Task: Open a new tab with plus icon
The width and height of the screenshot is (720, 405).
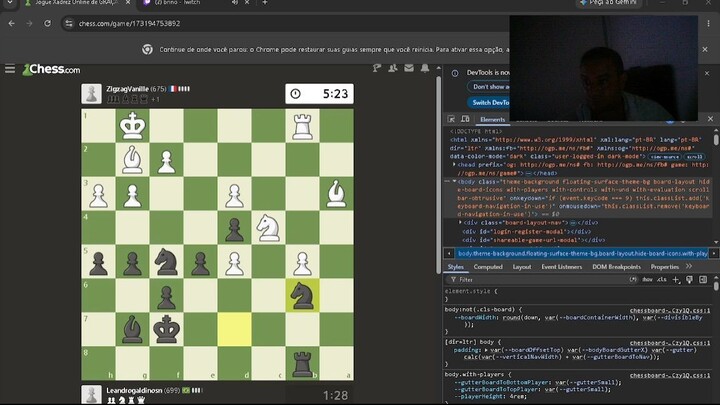Action: (265, 3)
